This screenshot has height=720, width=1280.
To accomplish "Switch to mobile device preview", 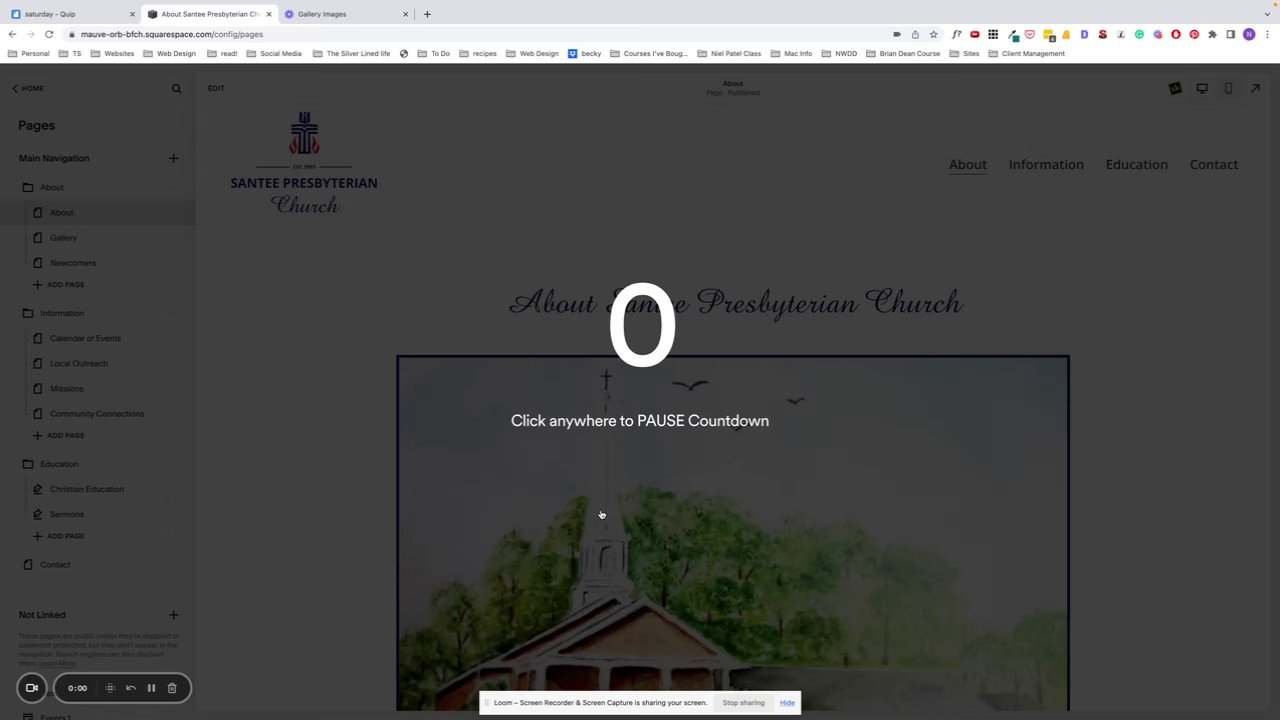I will click(x=1228, y=88).
